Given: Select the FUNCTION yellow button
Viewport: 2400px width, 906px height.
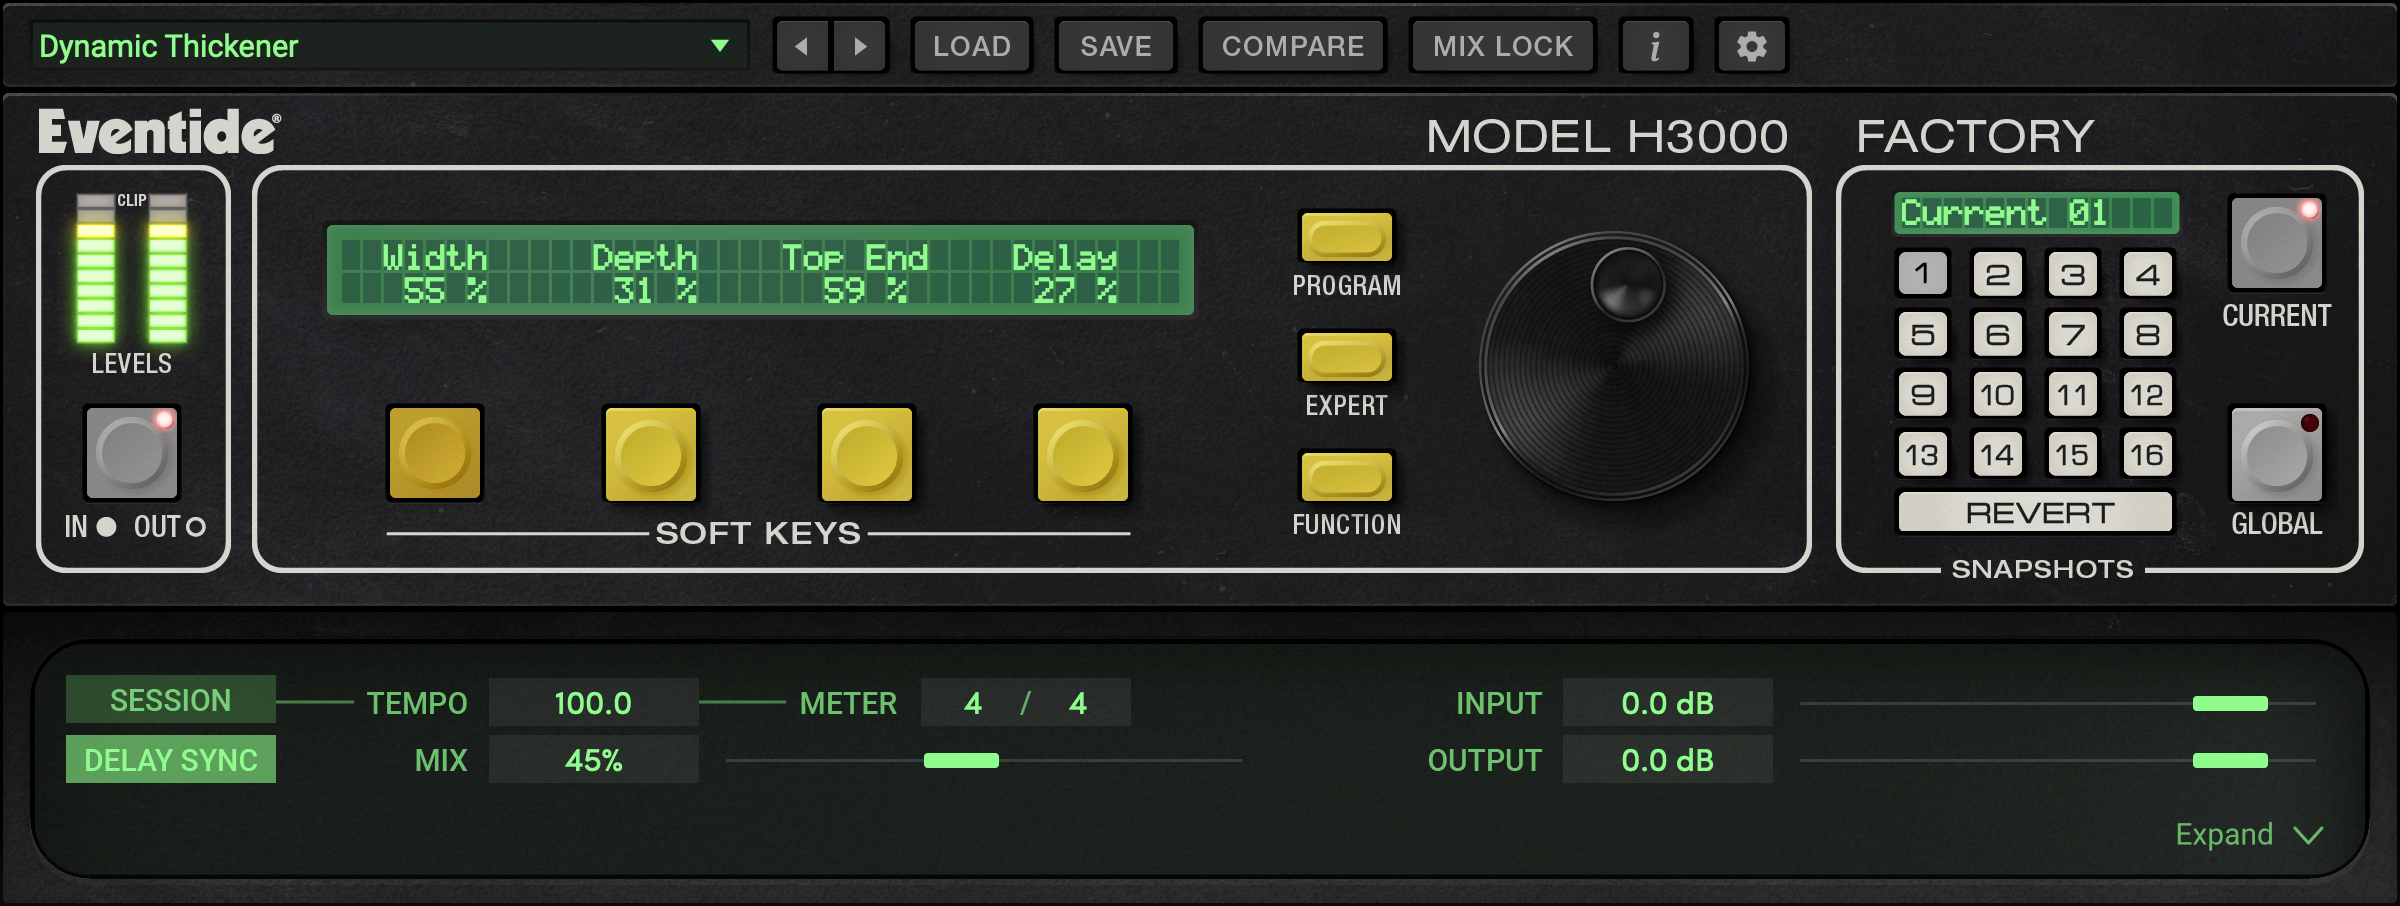Looking at the screenshot, I should (1347, 476).
